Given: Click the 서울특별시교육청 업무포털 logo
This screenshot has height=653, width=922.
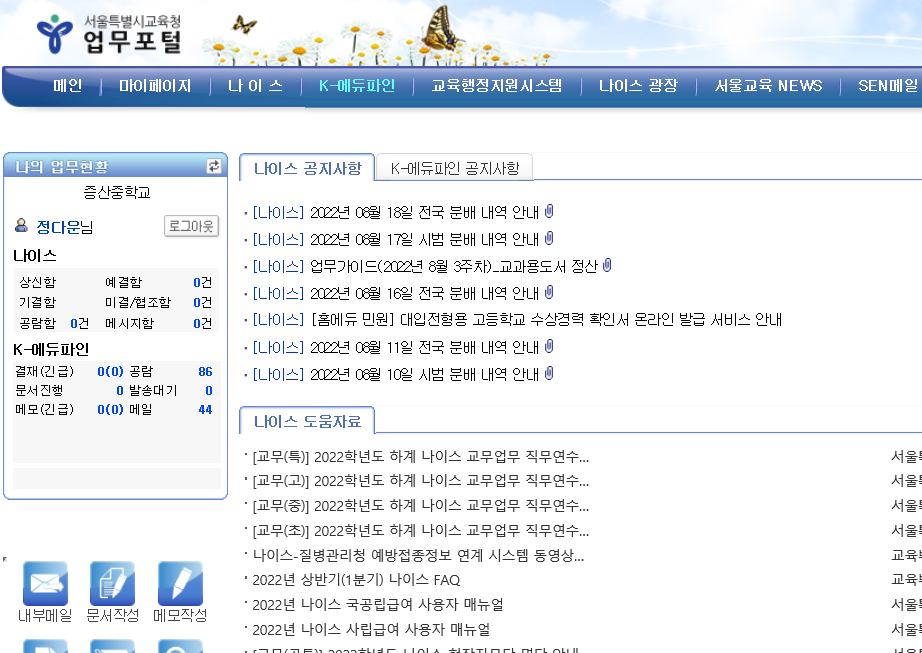Looking at the screenshot, I should (x=109, y=34).
